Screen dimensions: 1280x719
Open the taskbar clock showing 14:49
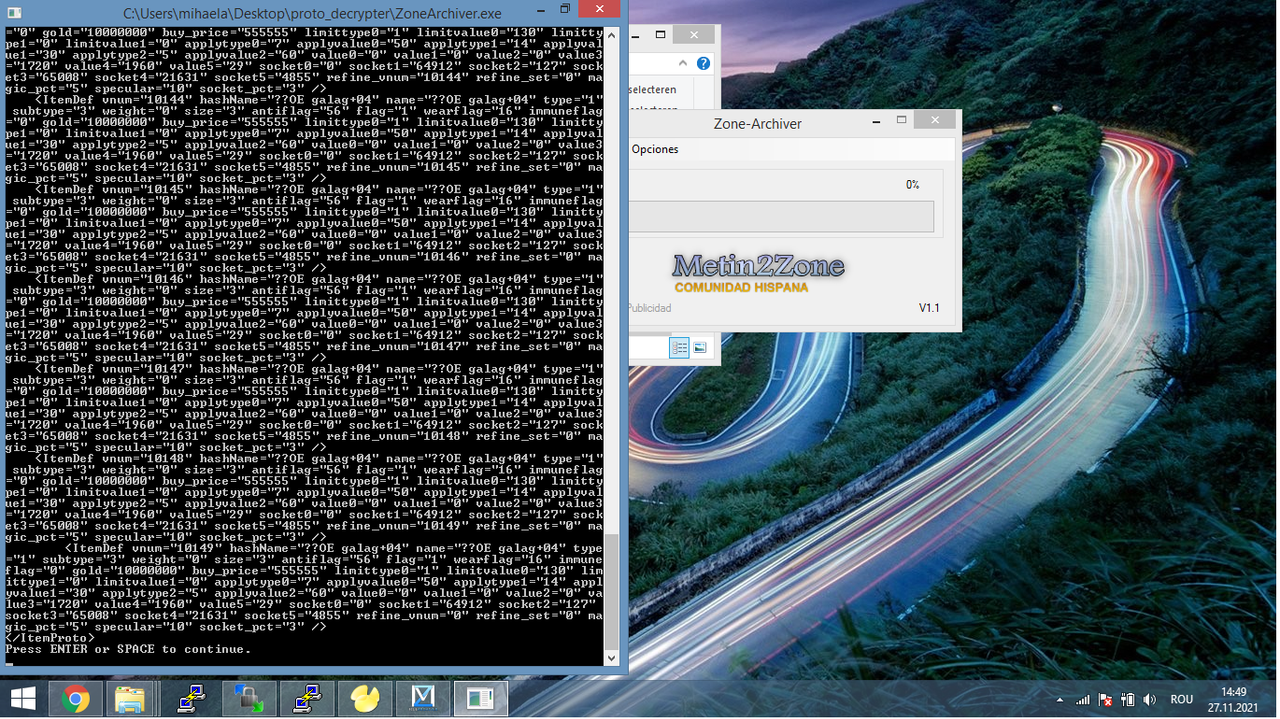coord(1233,699)
